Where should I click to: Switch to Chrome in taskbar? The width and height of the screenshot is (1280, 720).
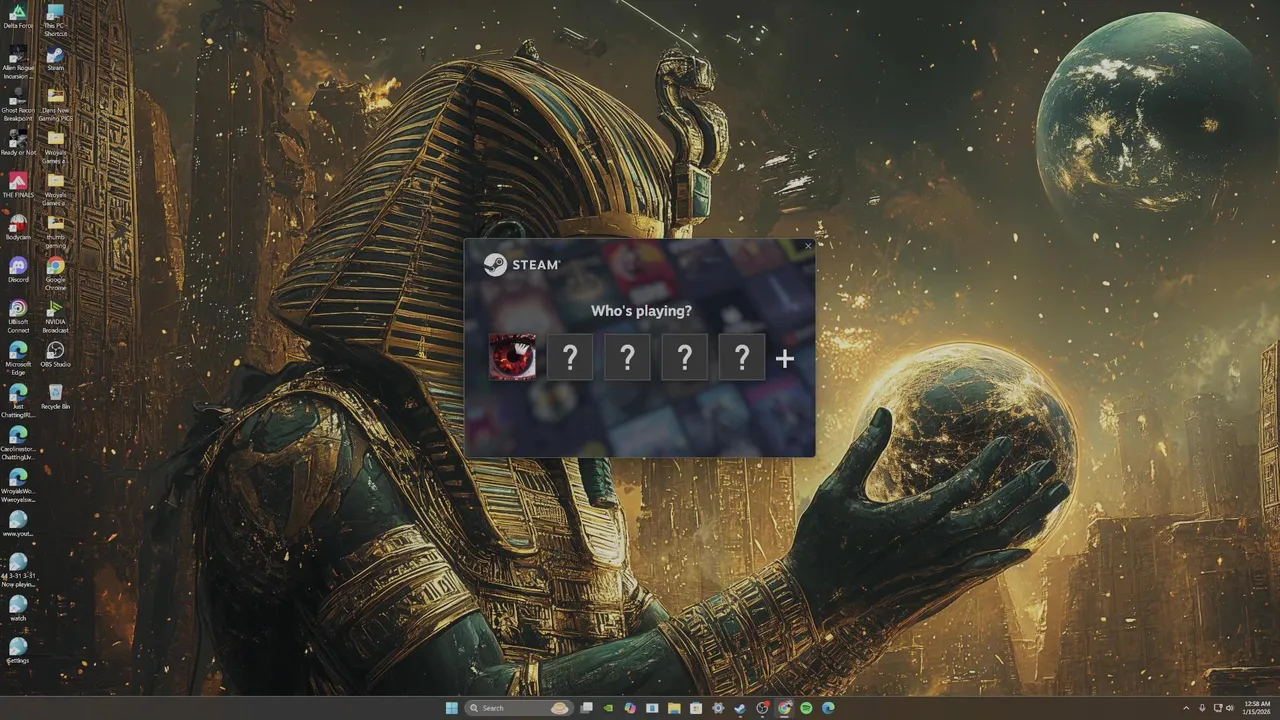(784, 708)
